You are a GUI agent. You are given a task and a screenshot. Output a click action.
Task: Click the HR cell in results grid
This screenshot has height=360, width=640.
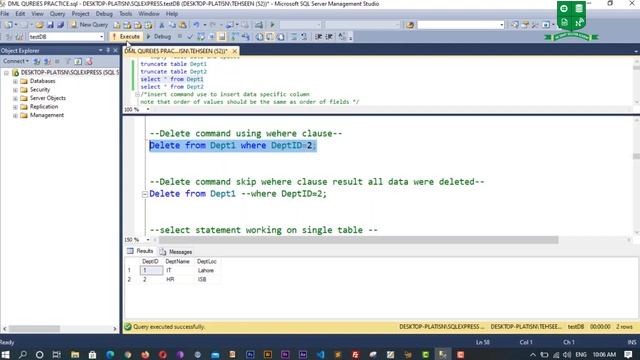coord(179,279)
